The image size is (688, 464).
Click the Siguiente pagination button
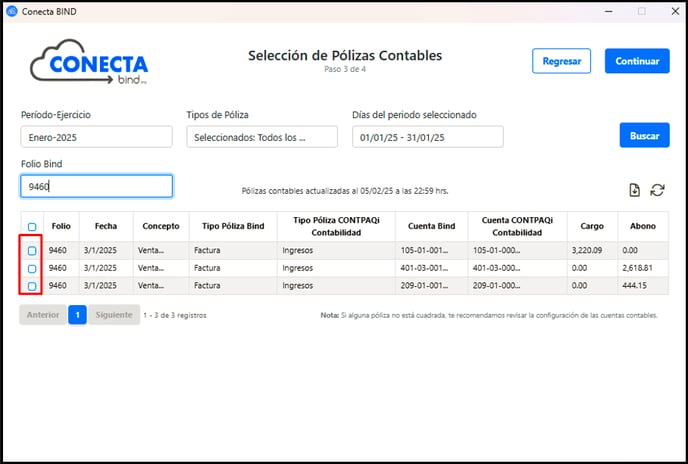point(114,315)
